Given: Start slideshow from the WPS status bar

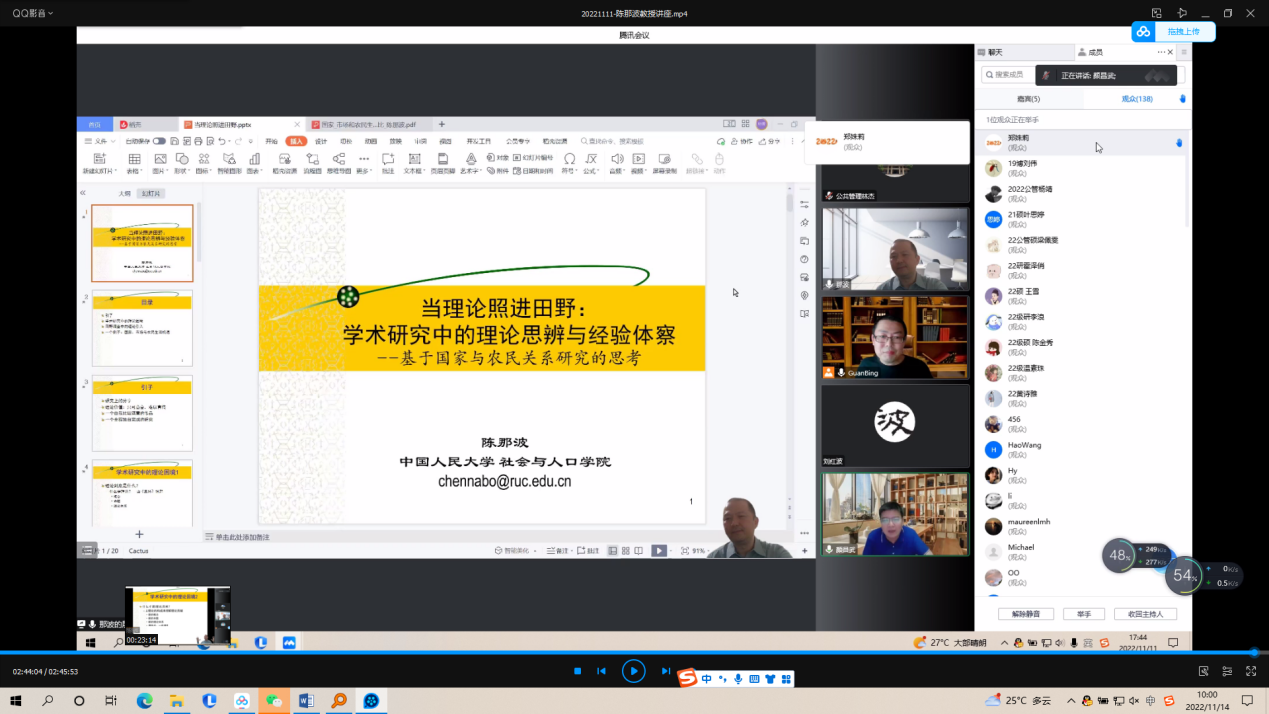Looking at the screenshot, I should click(x=659, y=550).
